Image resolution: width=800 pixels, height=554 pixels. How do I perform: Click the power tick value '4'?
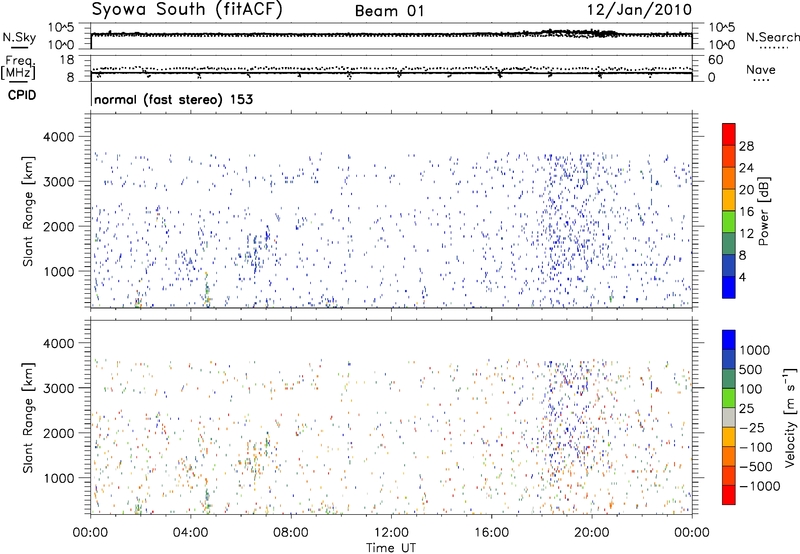click(742, 277)
